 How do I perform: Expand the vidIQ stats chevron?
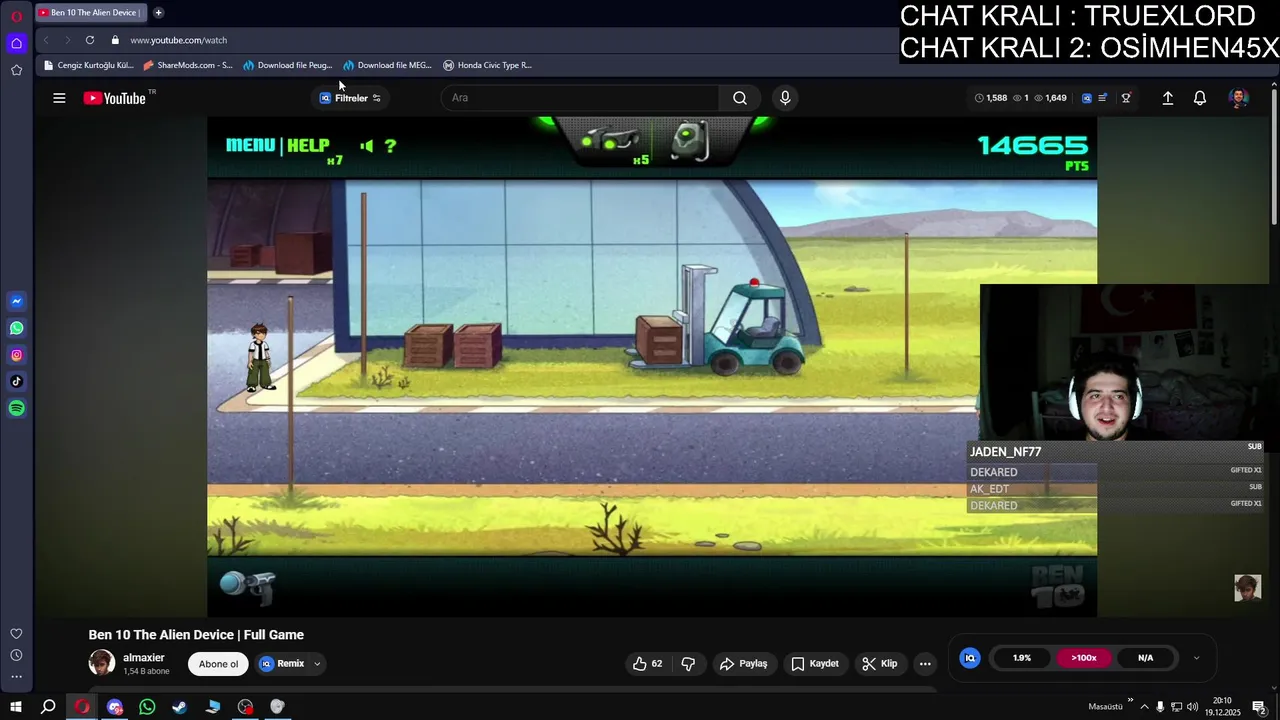coord(1196,658)
